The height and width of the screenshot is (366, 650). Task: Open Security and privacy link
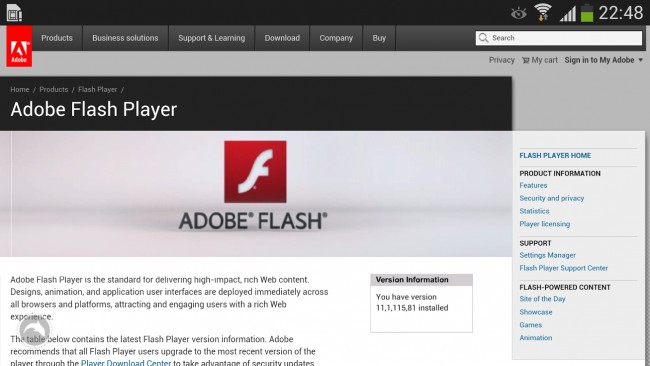coord(552,198)
